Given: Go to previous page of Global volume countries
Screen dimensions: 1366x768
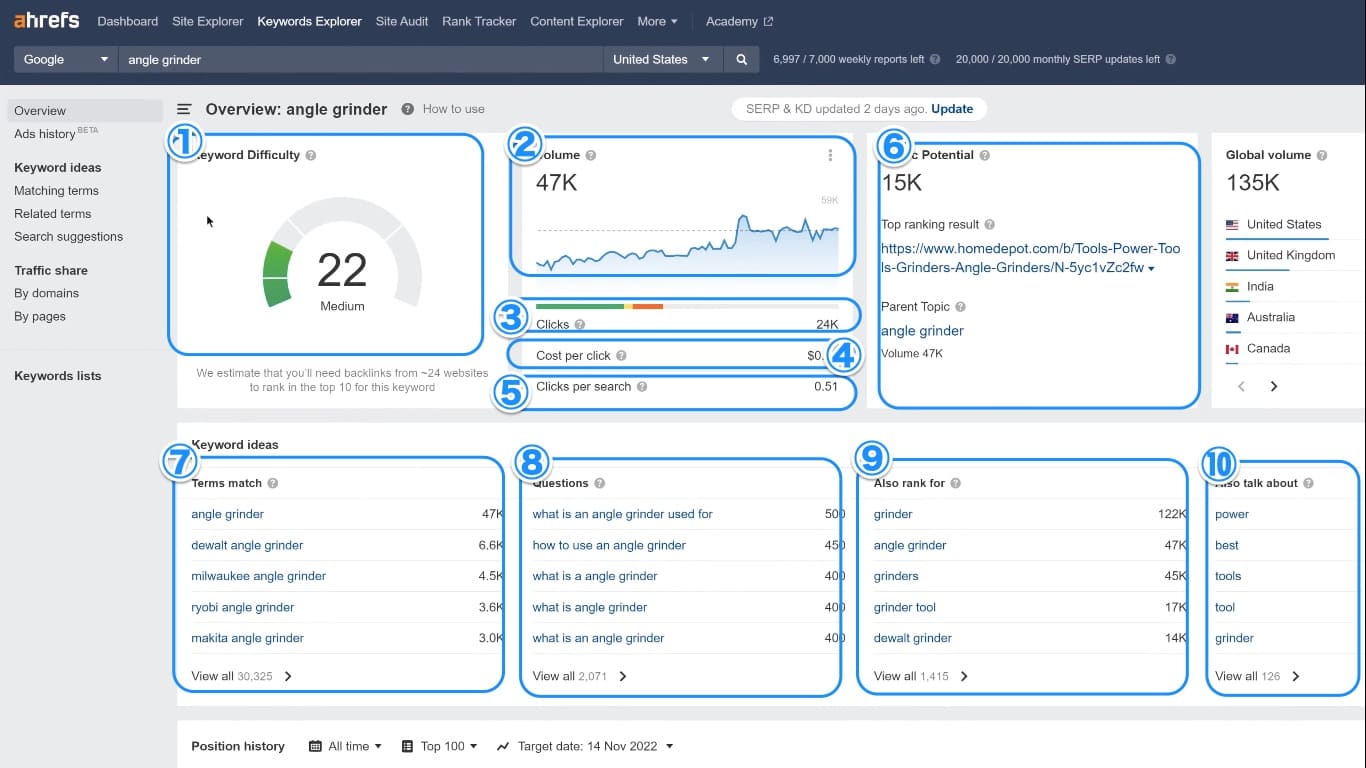Looking at the screenshot, I should (1241, 386).
